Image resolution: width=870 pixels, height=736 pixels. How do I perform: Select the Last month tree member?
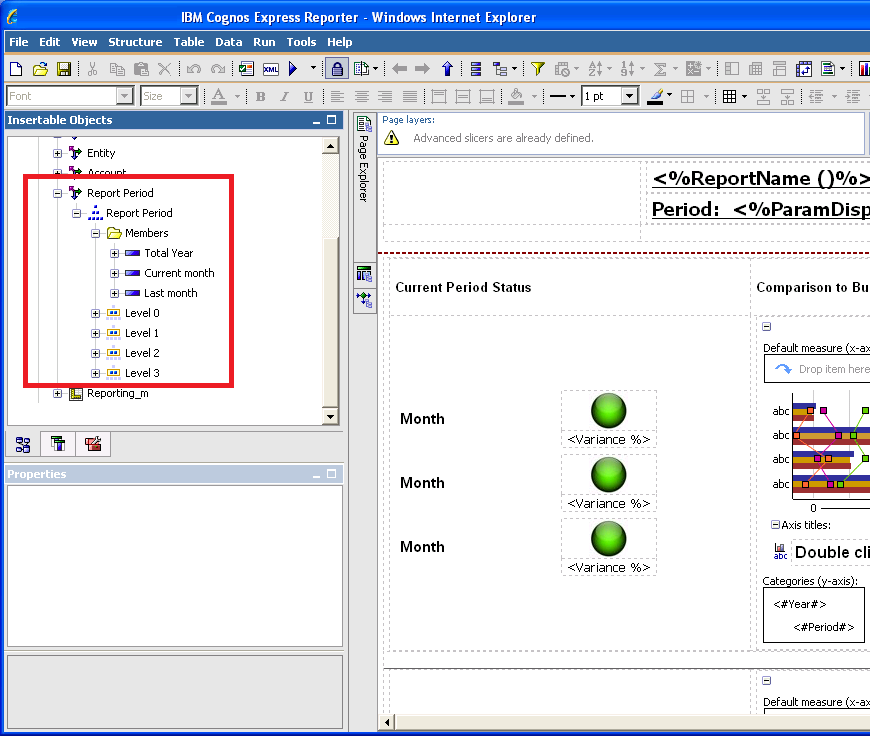(170, 293)
